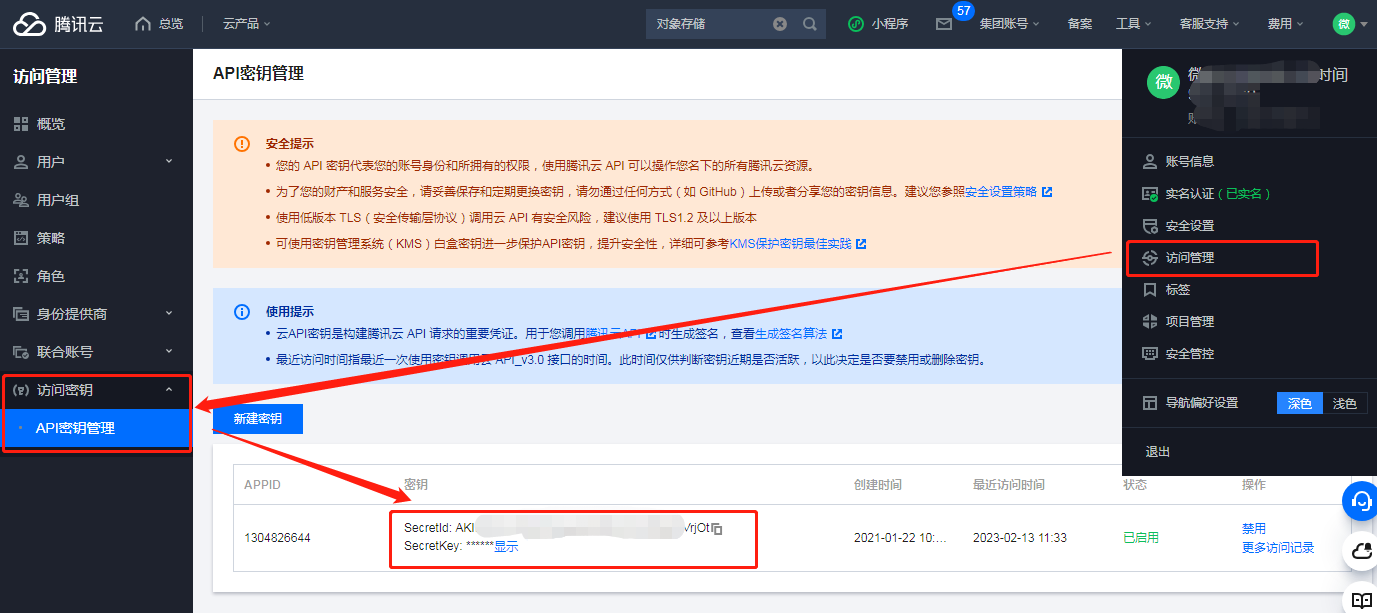The width and height of the screenshot is (1377, 613).
Task: Expand the 工具 tools dropdown
Action: coord(1133,24)
